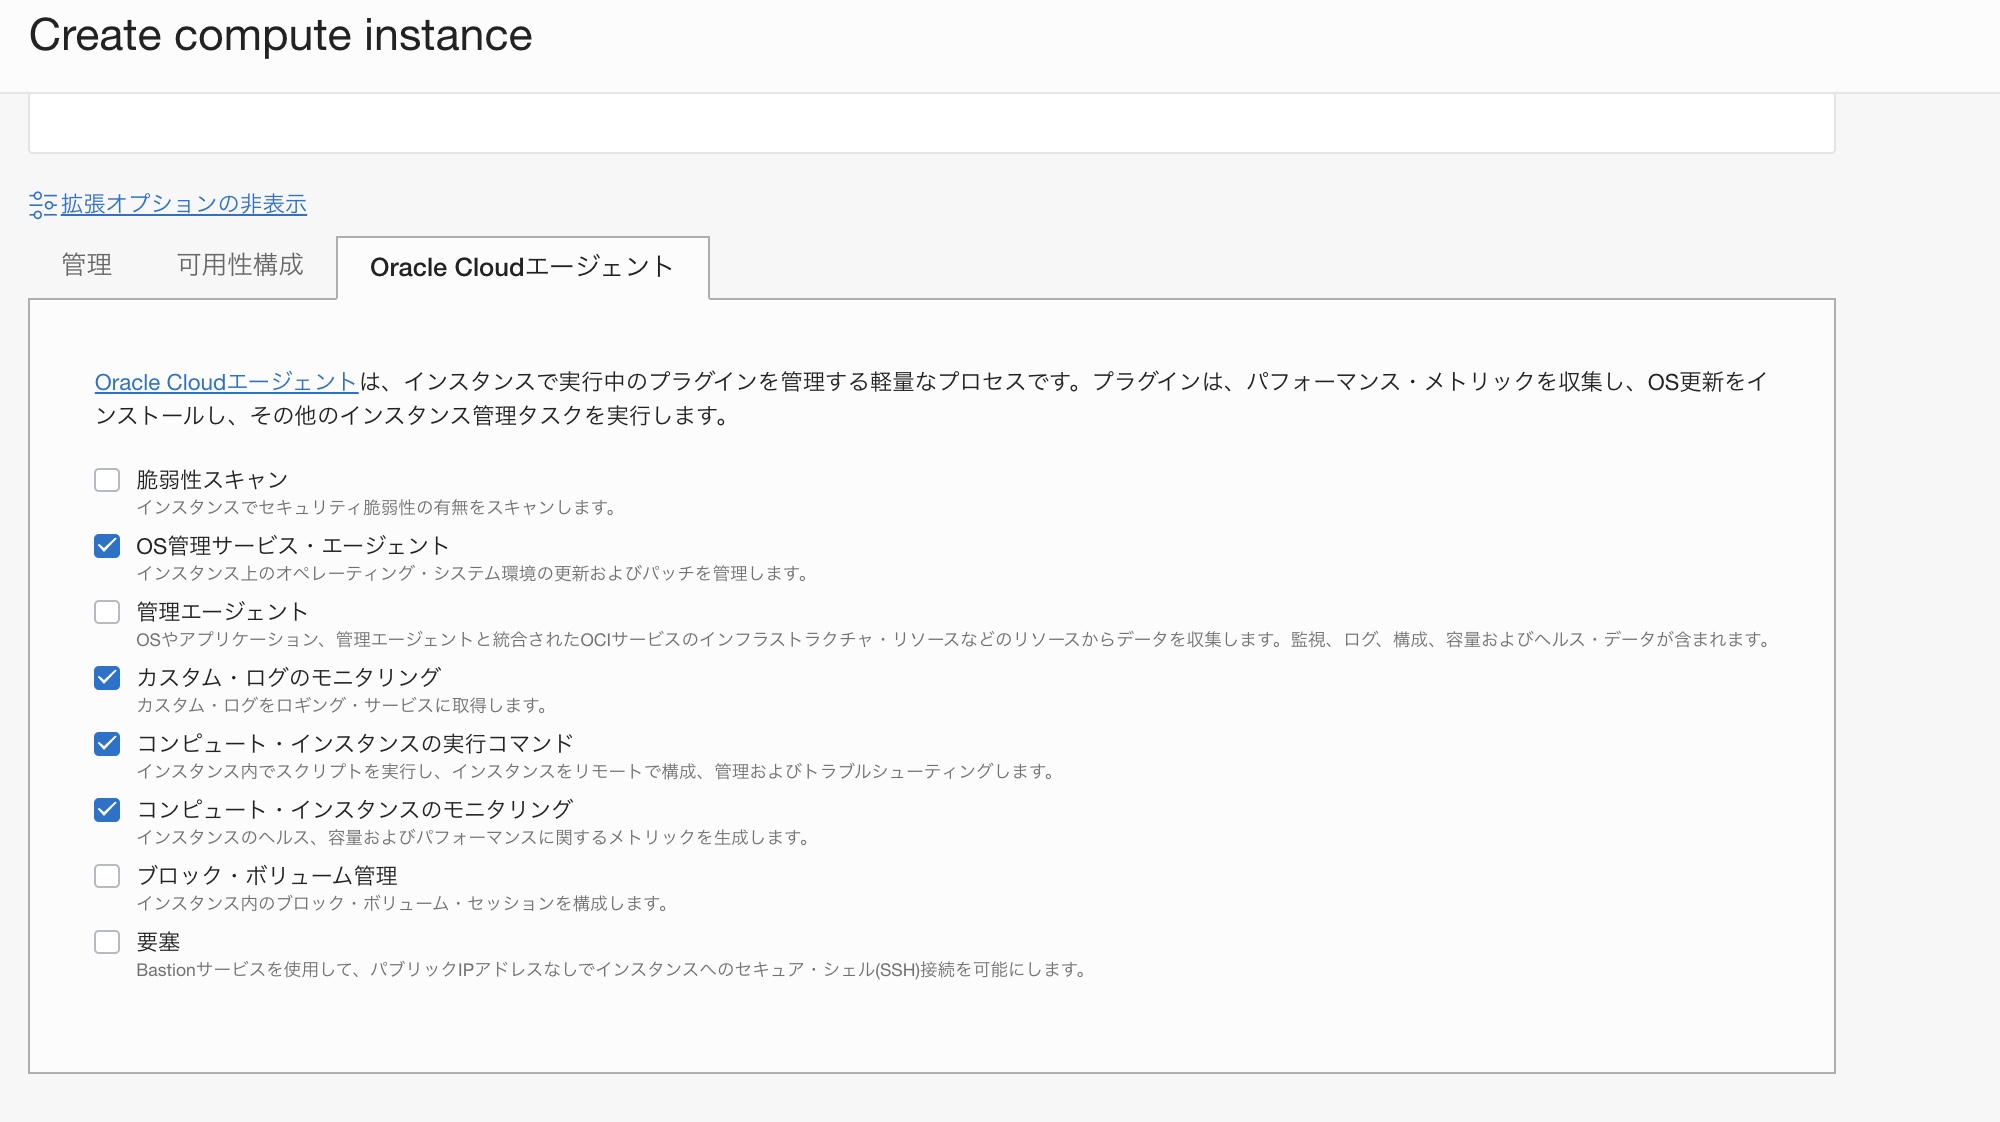Collapse advanced options via 拡張オプションの非表示 link
This screenshot has height=1122, width=2000.
[184, 204]
